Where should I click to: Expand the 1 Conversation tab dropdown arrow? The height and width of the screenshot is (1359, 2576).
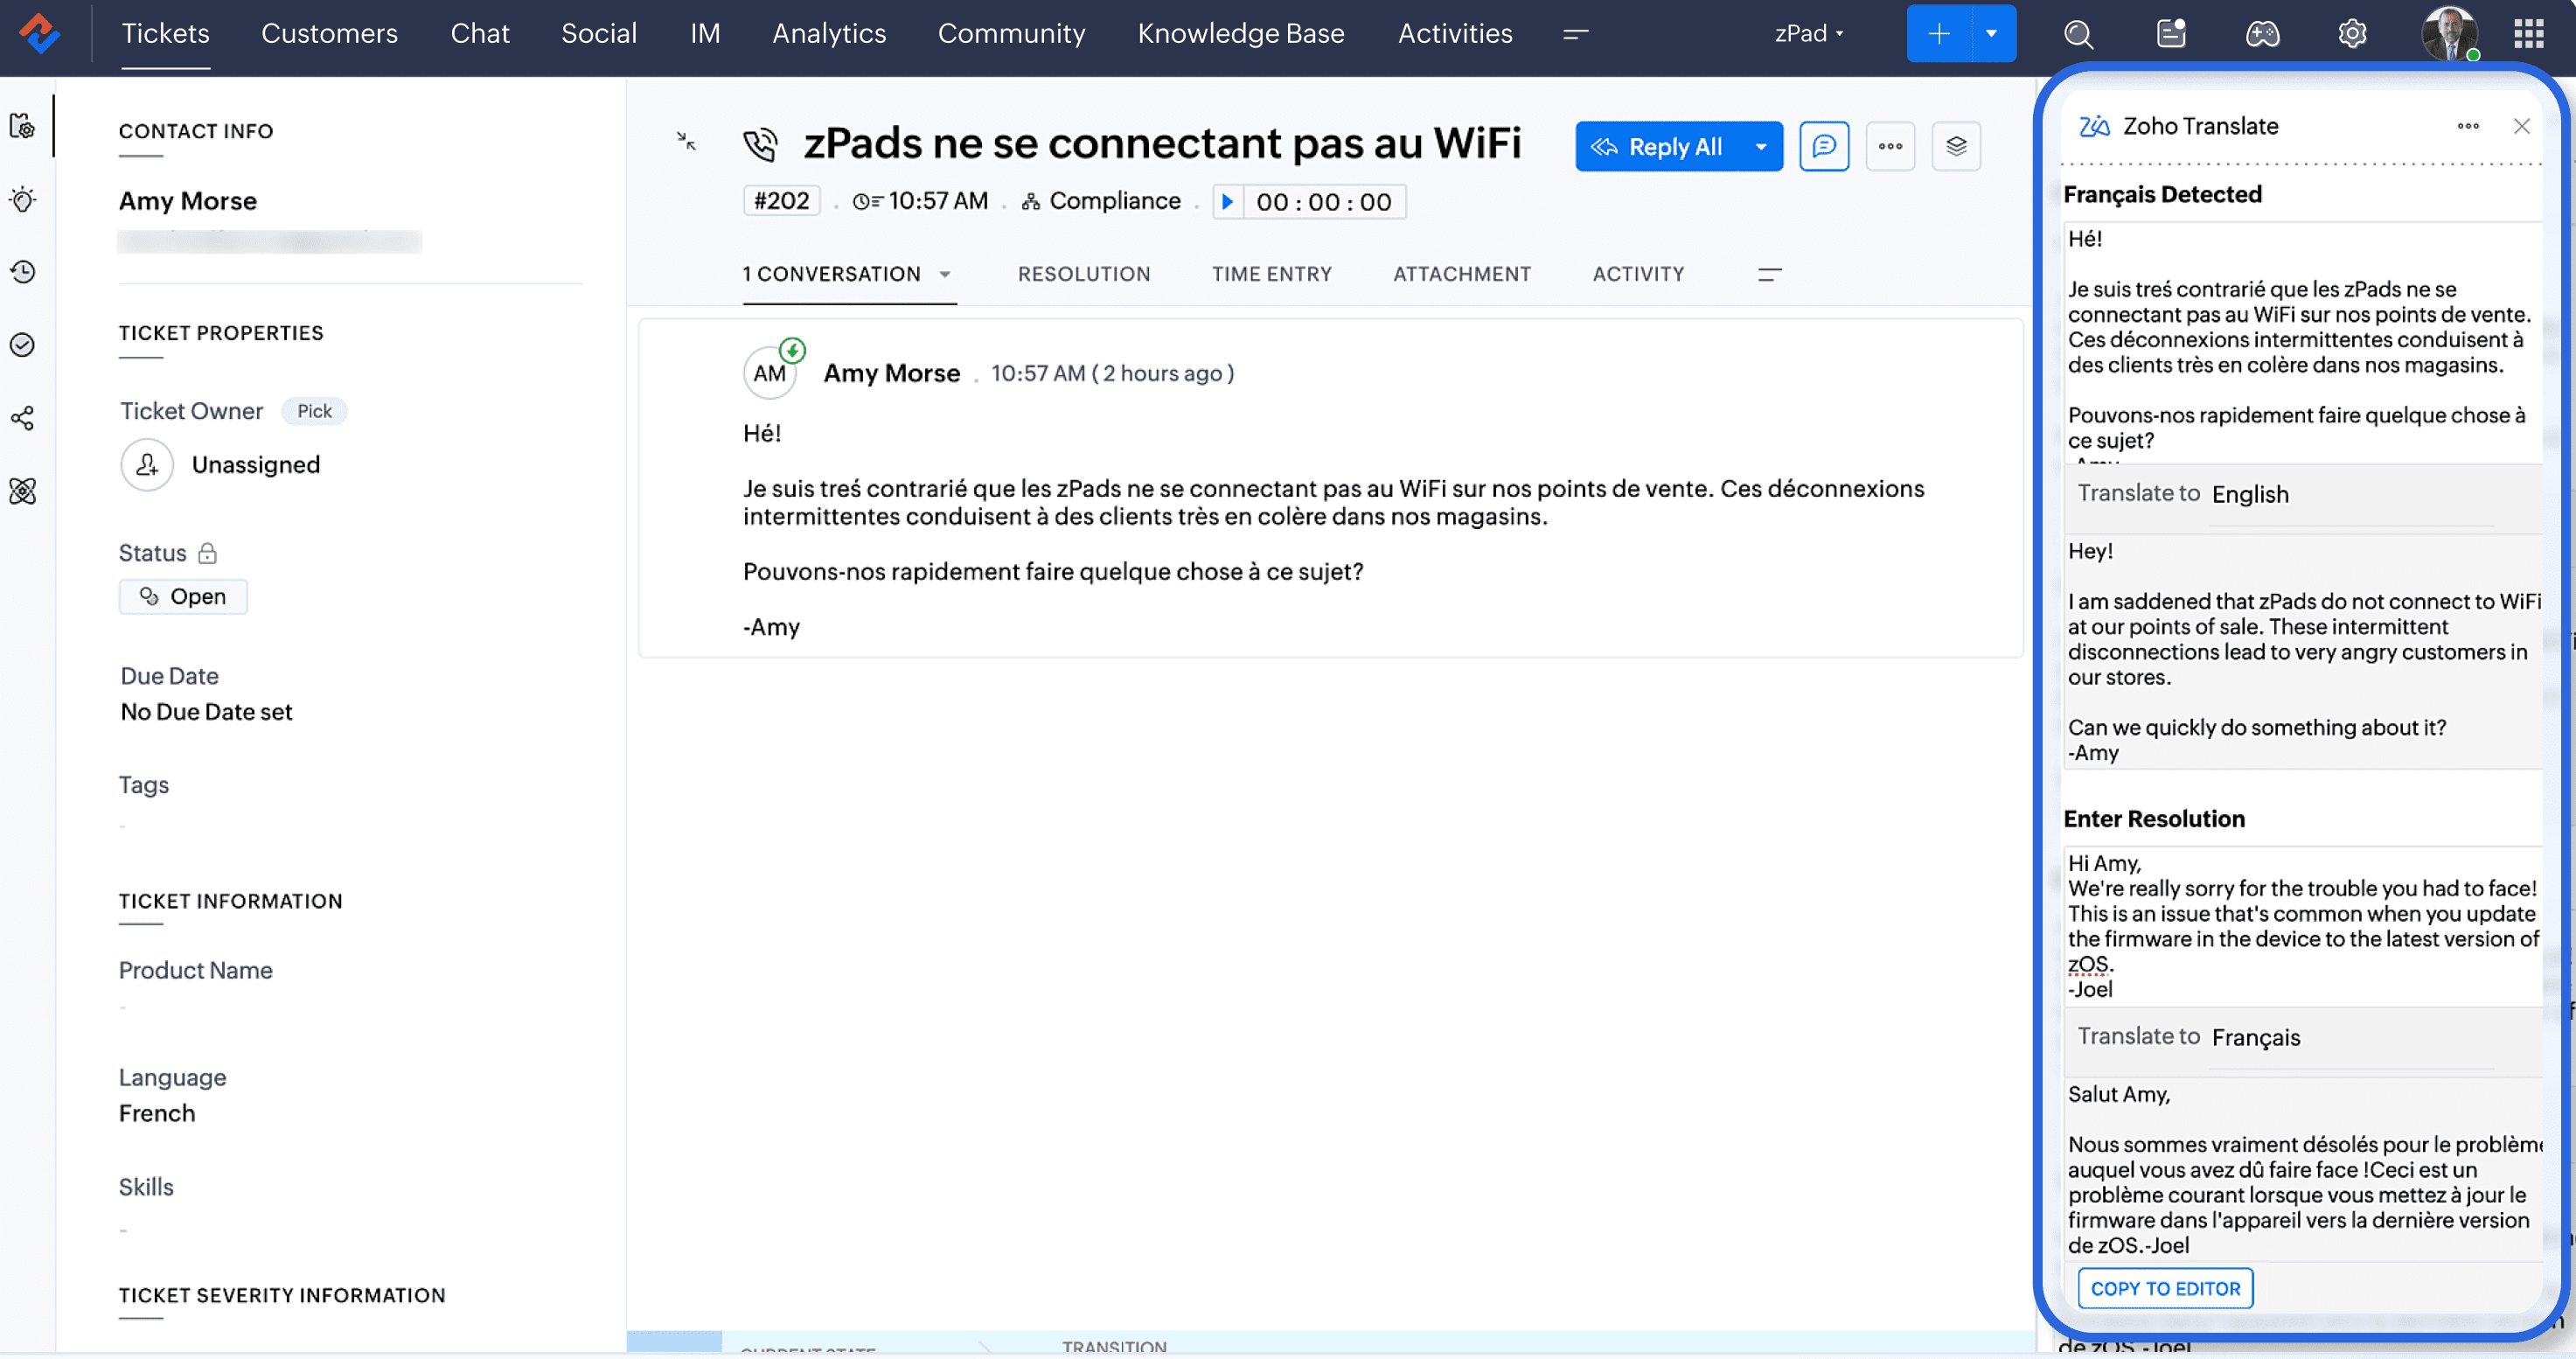[x=945, y=275]
